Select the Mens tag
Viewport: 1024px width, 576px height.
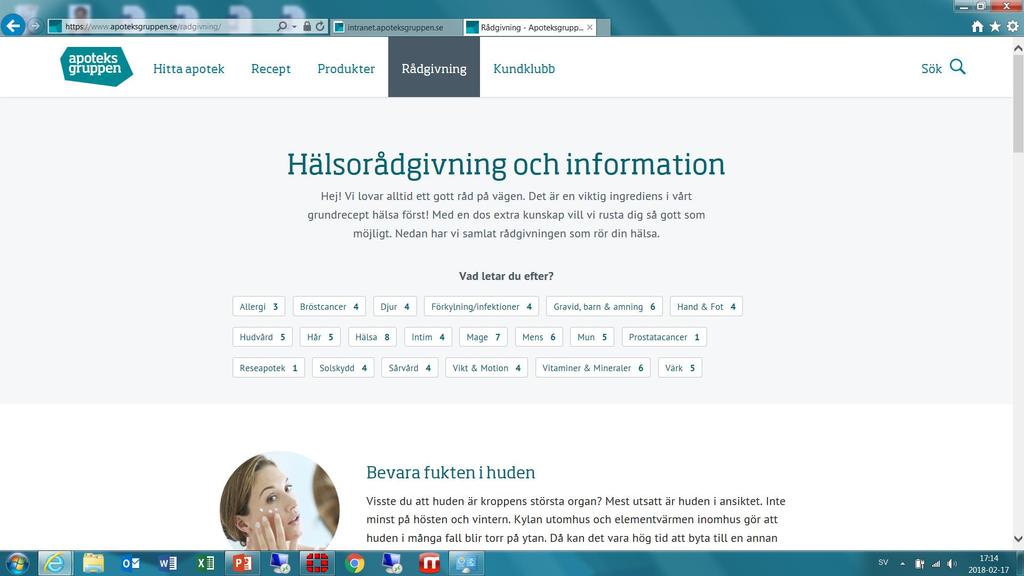(x=539, y=338)
